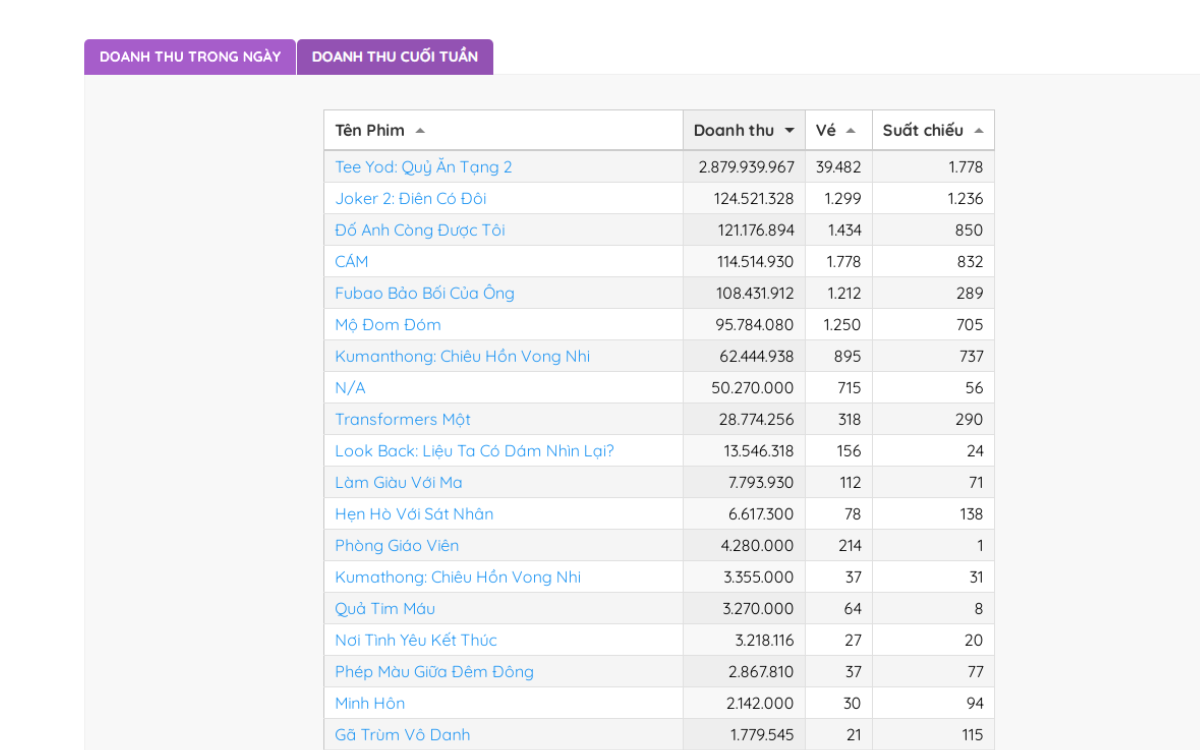
Task: Open Tee Yod: Quỷ Ăn Tạng 2 link
Action: [x=423, y=167]
